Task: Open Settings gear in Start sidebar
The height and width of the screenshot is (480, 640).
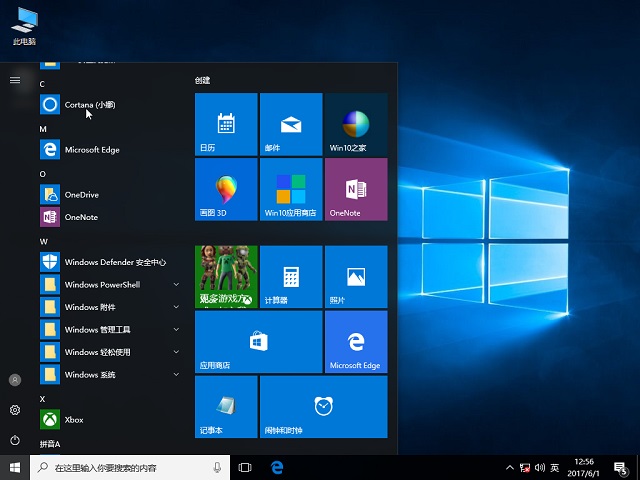Action: 15,410
